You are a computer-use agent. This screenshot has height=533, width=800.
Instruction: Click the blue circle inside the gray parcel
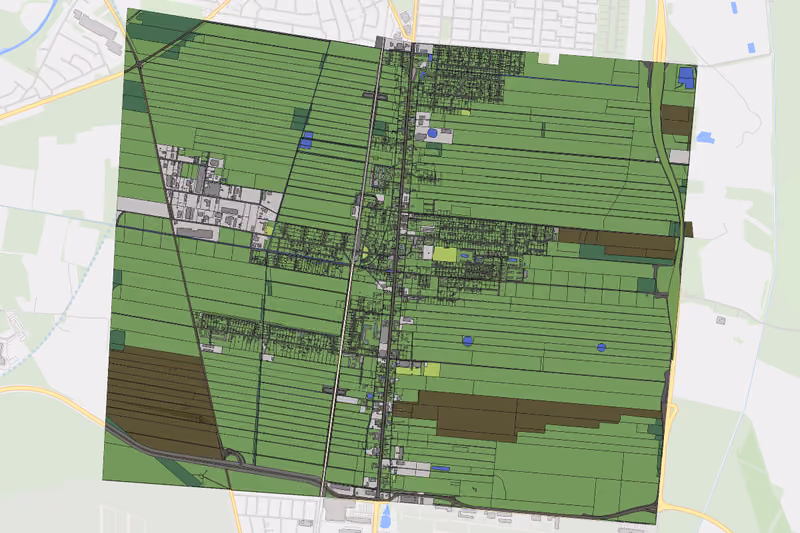[x=432, y=133]
